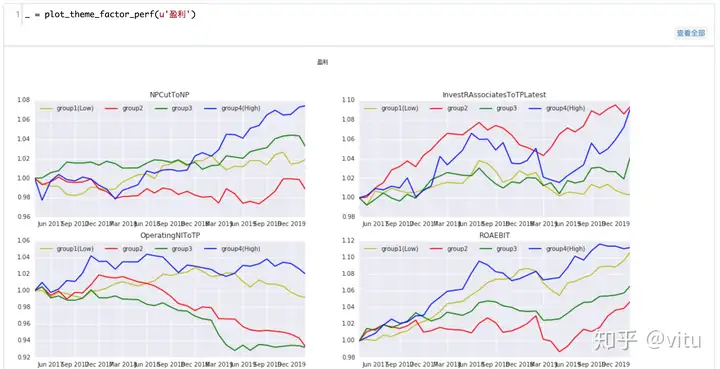
Task: Click the InvestRAssociatesToTPLatest chart title
Action: (494, 95)
